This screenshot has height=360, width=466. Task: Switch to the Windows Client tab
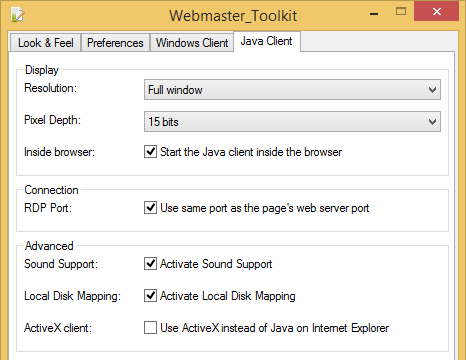(x=192, y=43)
